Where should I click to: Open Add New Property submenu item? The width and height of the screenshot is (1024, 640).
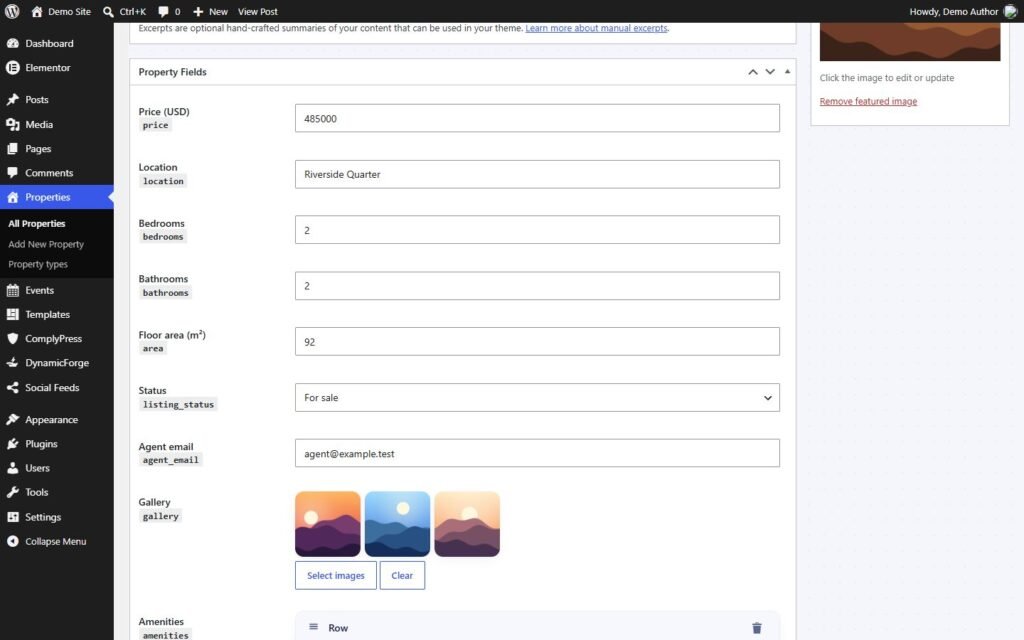[46, 244]
